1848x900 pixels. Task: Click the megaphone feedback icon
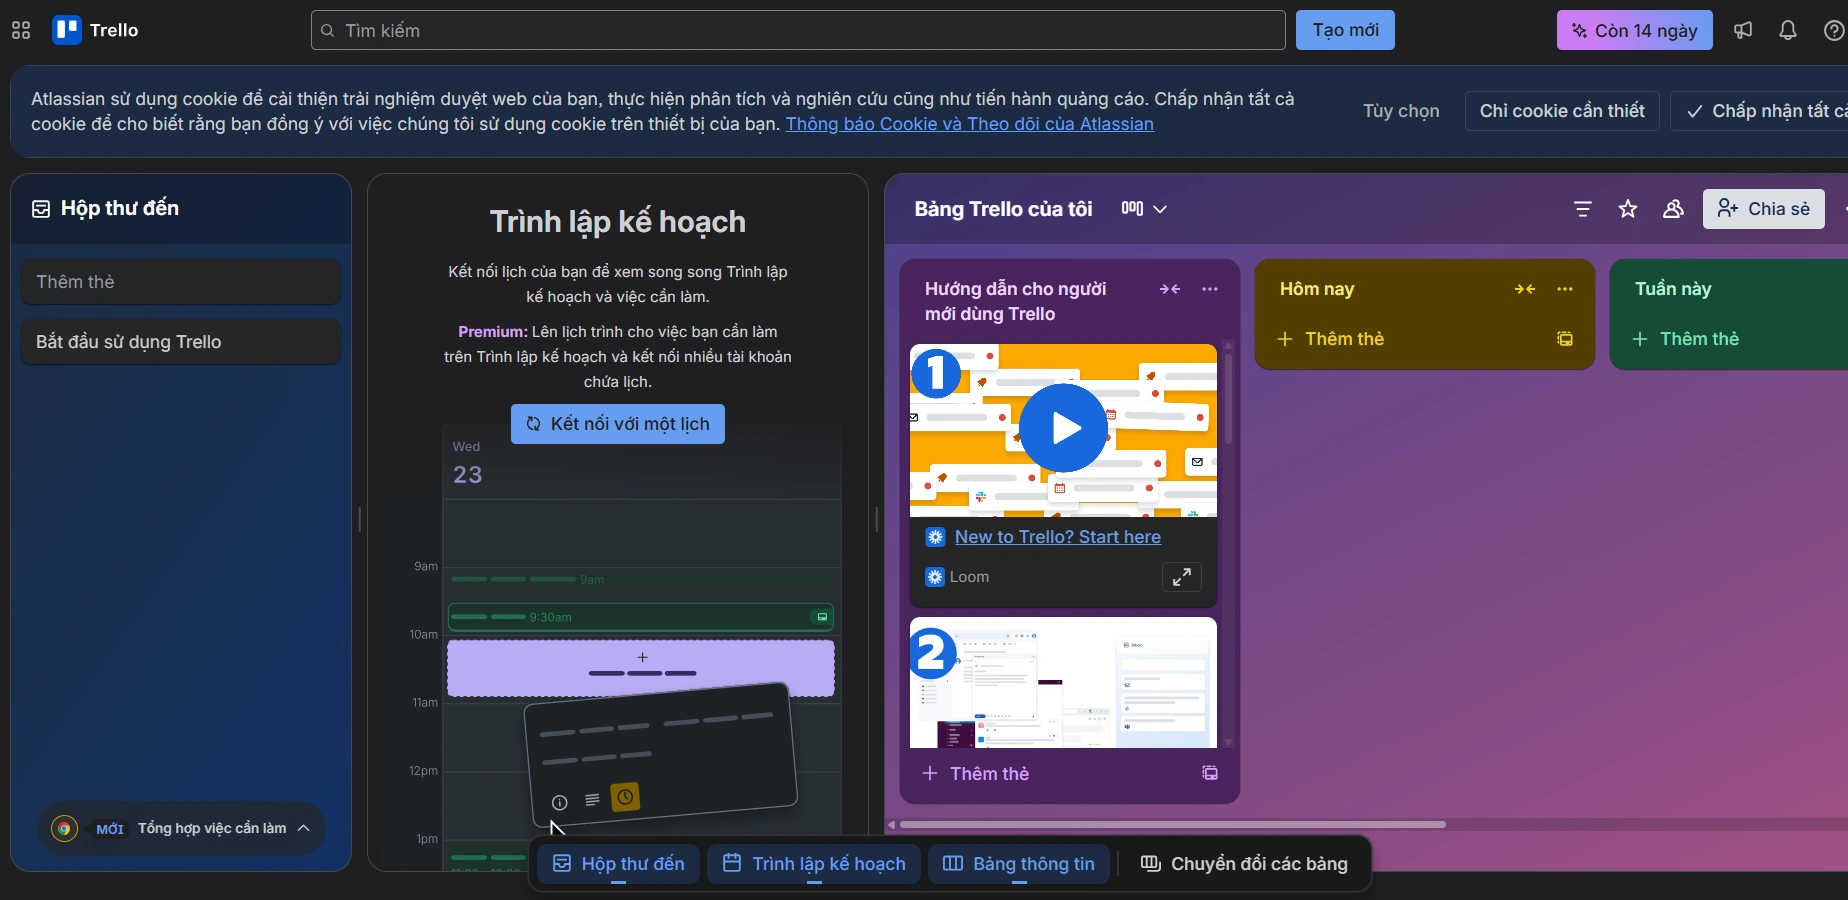[1743, 30]
